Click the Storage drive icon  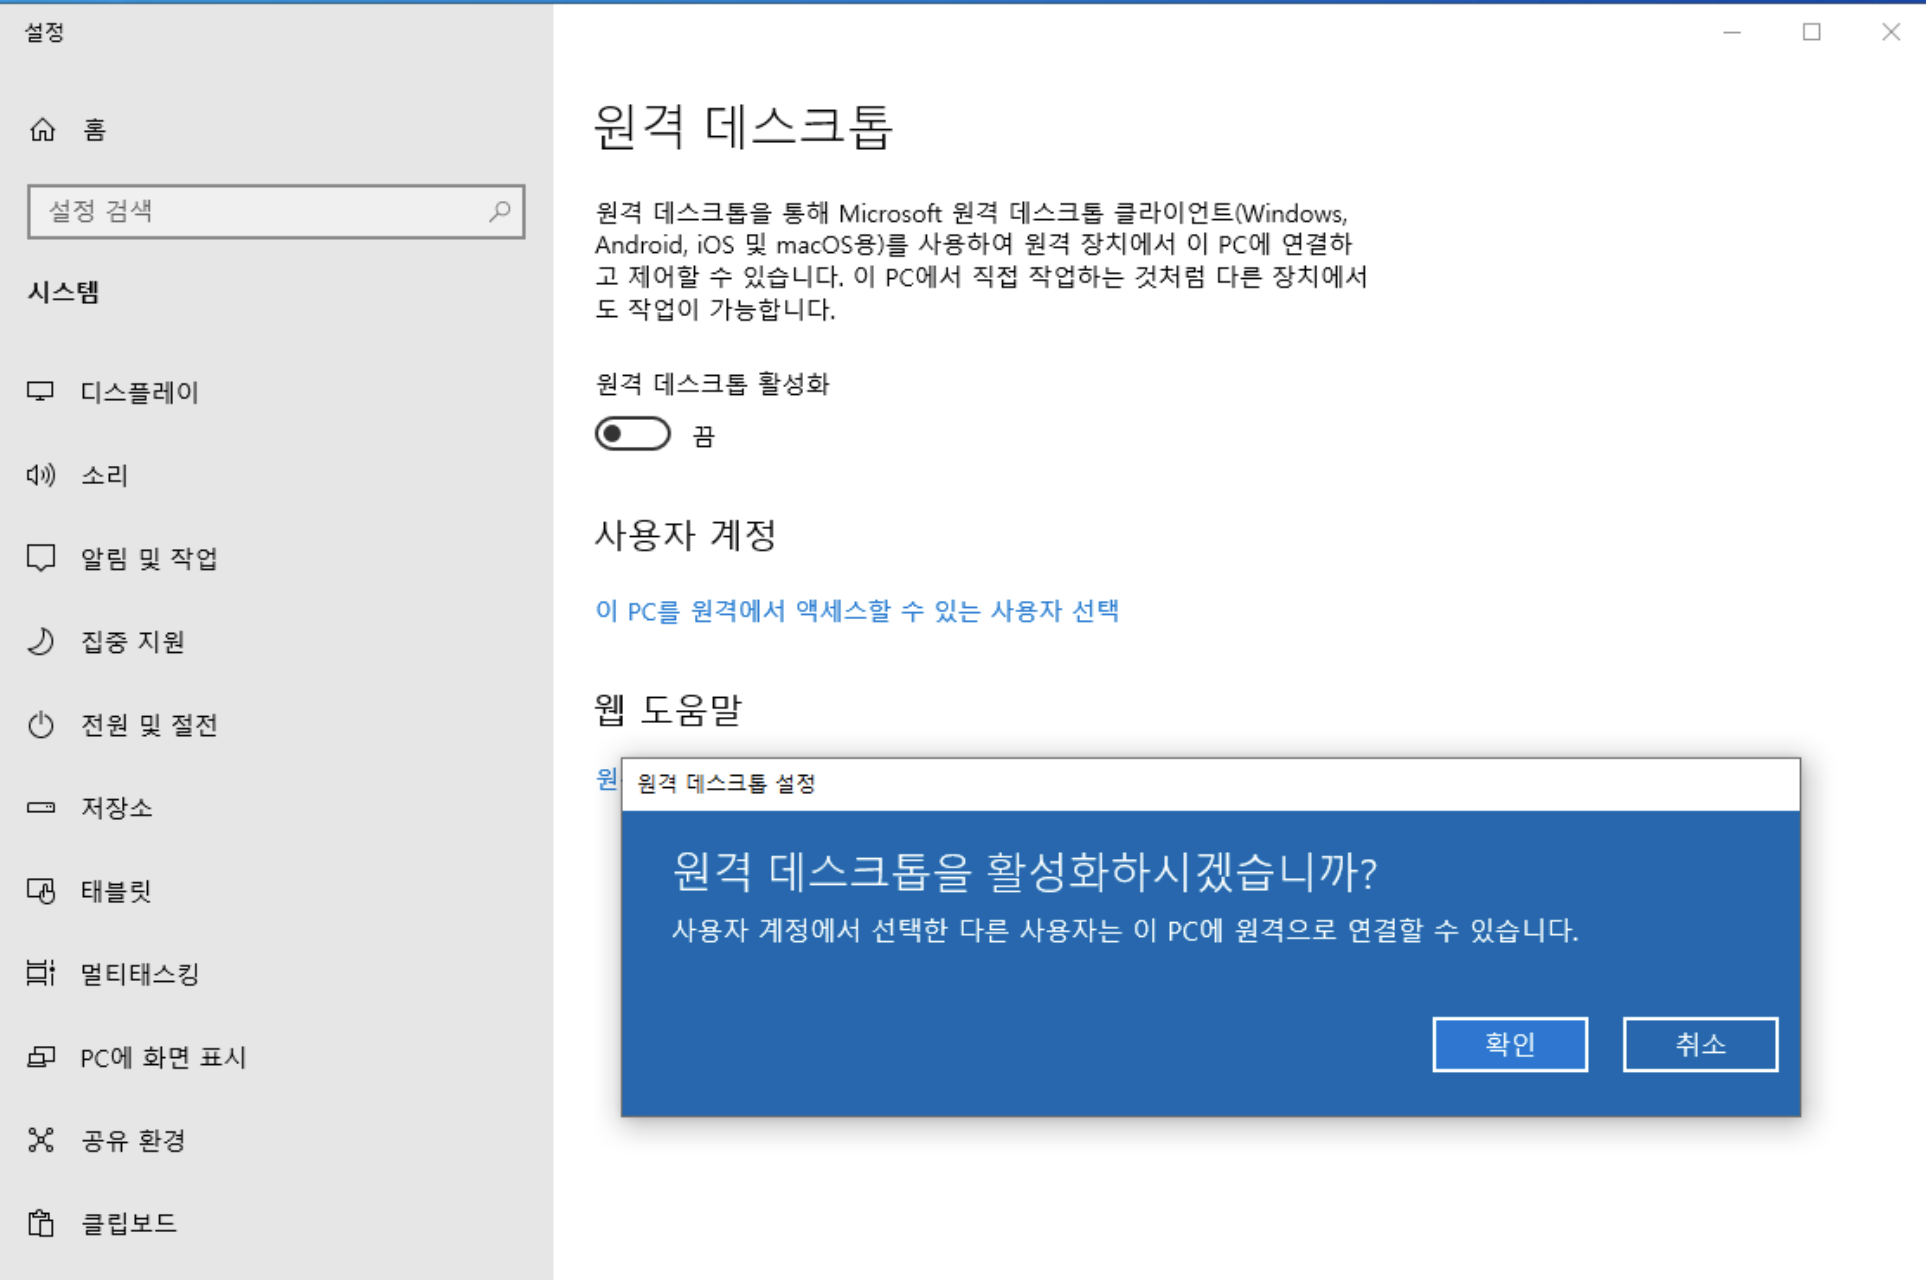[x=41, y=807]
